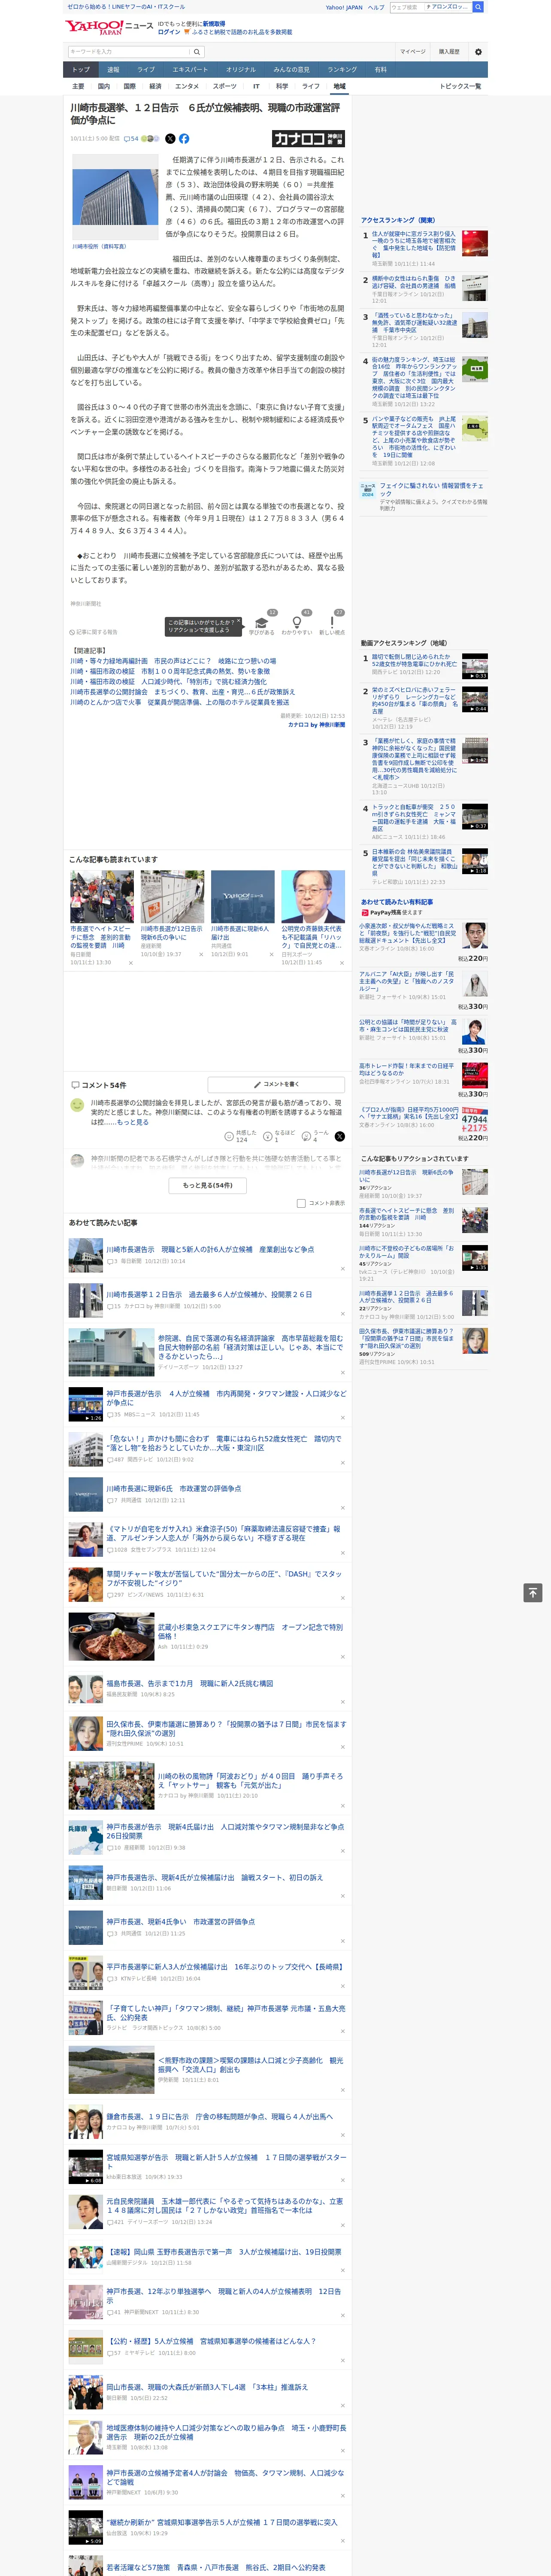Open the ランキング navigation tab
551x2576 pixels.
click(342, 70)
